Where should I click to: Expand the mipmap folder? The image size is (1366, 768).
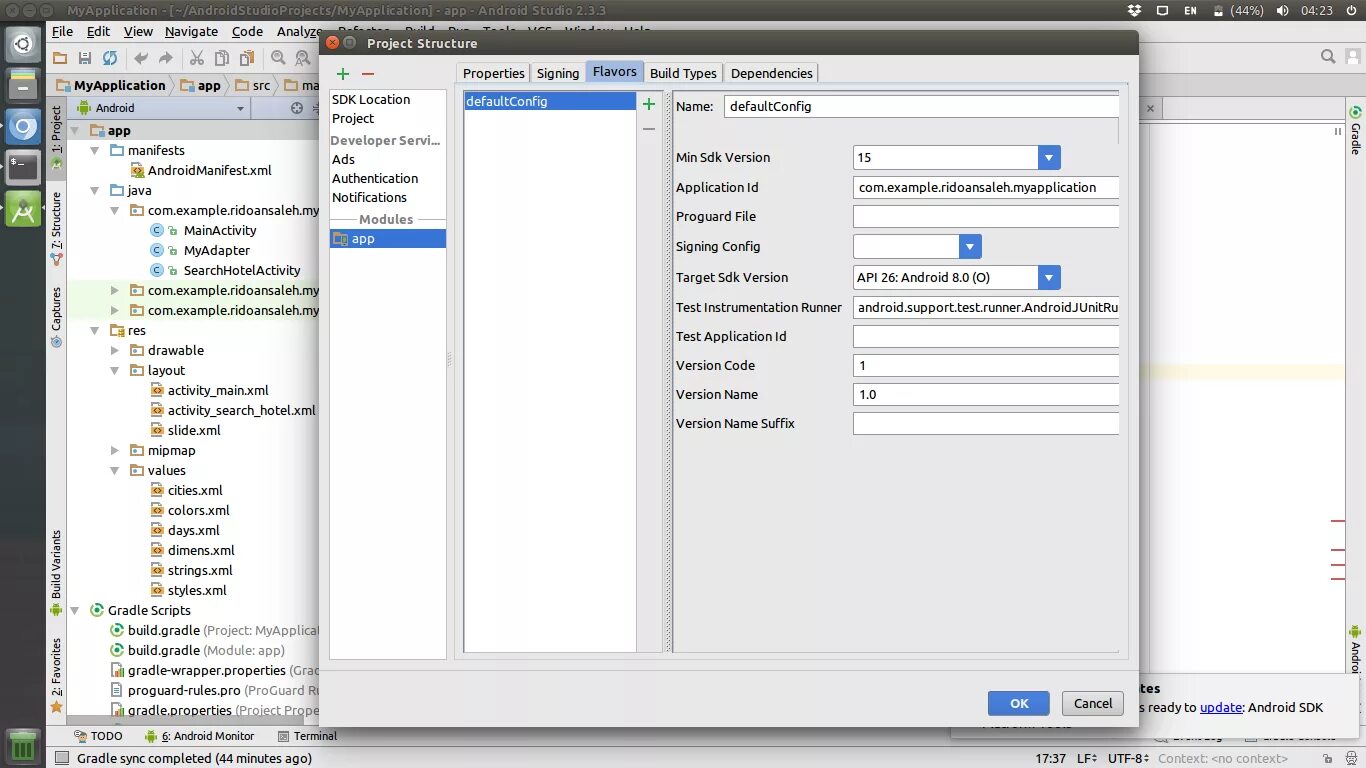point(115,450)
